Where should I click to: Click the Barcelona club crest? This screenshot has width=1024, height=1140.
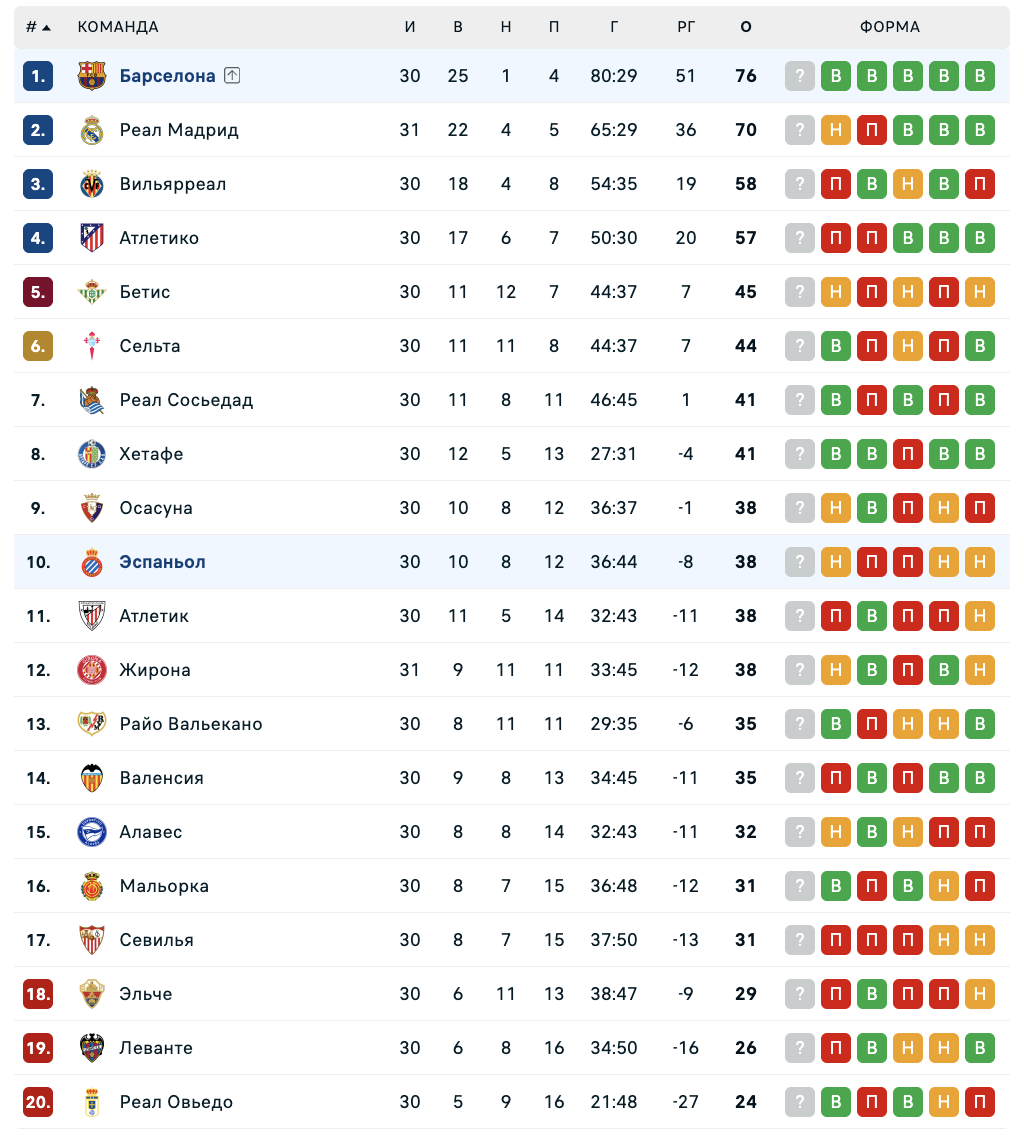tap(92, 76)
